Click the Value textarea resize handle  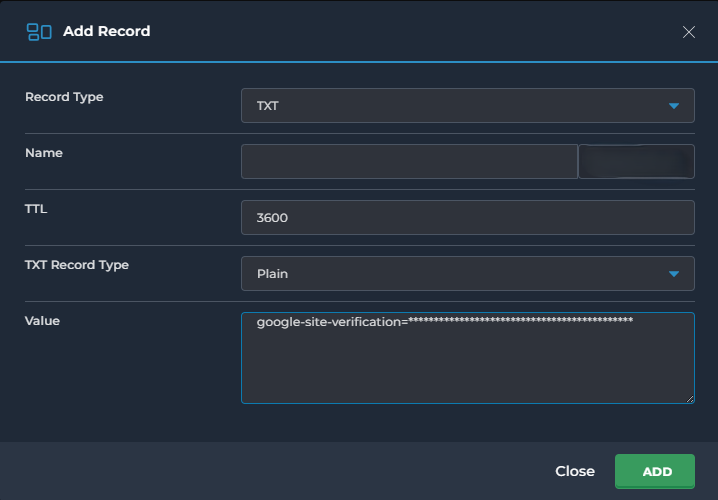pyautogui.click(x=690, y=399)
